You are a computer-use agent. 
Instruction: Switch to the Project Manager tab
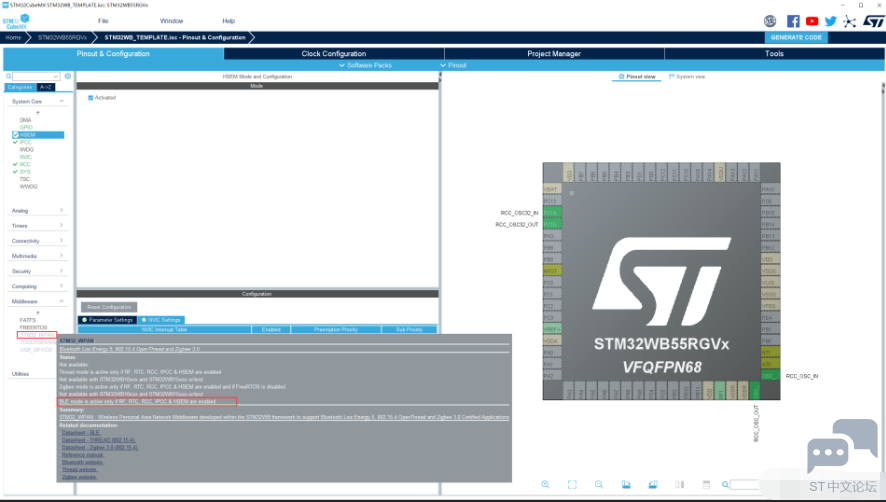click(x=554, y=54)
